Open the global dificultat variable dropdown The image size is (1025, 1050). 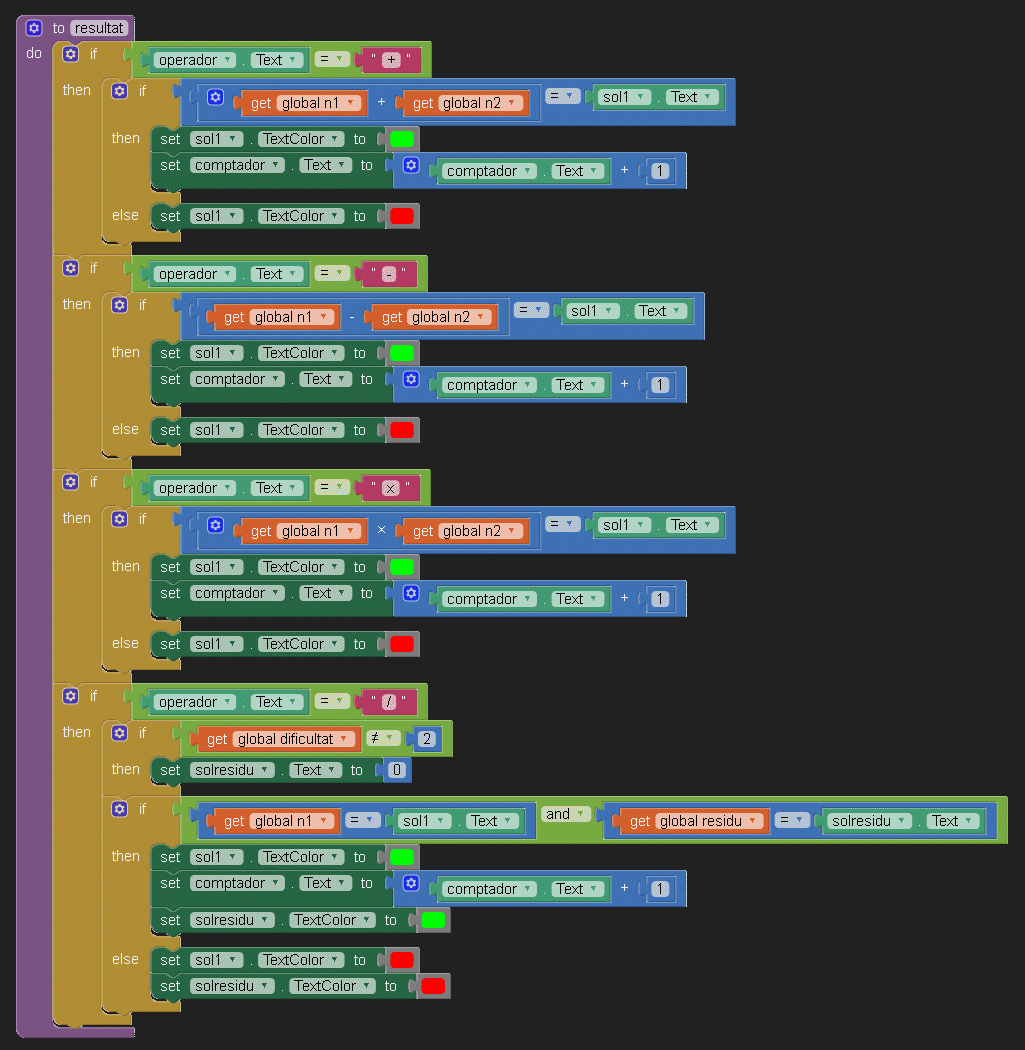coord(345,740)
